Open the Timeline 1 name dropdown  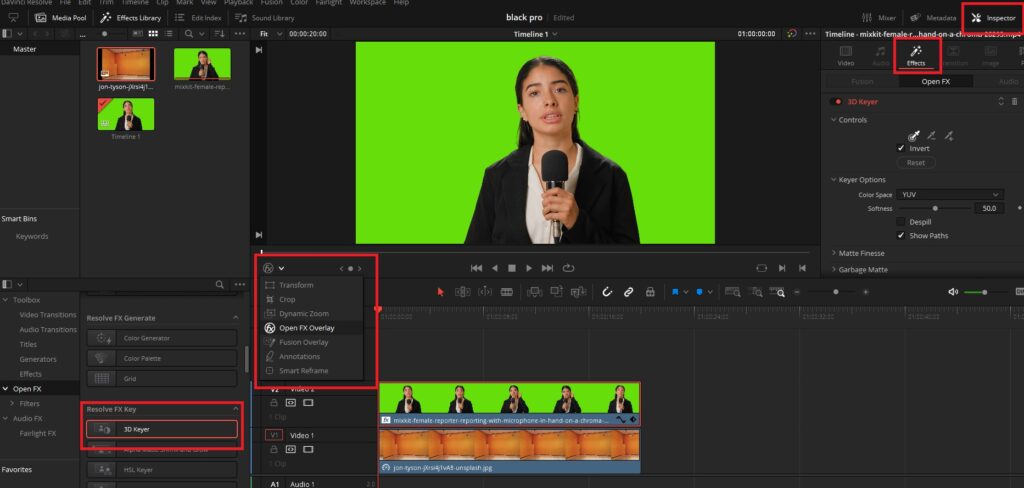[536, 33]
